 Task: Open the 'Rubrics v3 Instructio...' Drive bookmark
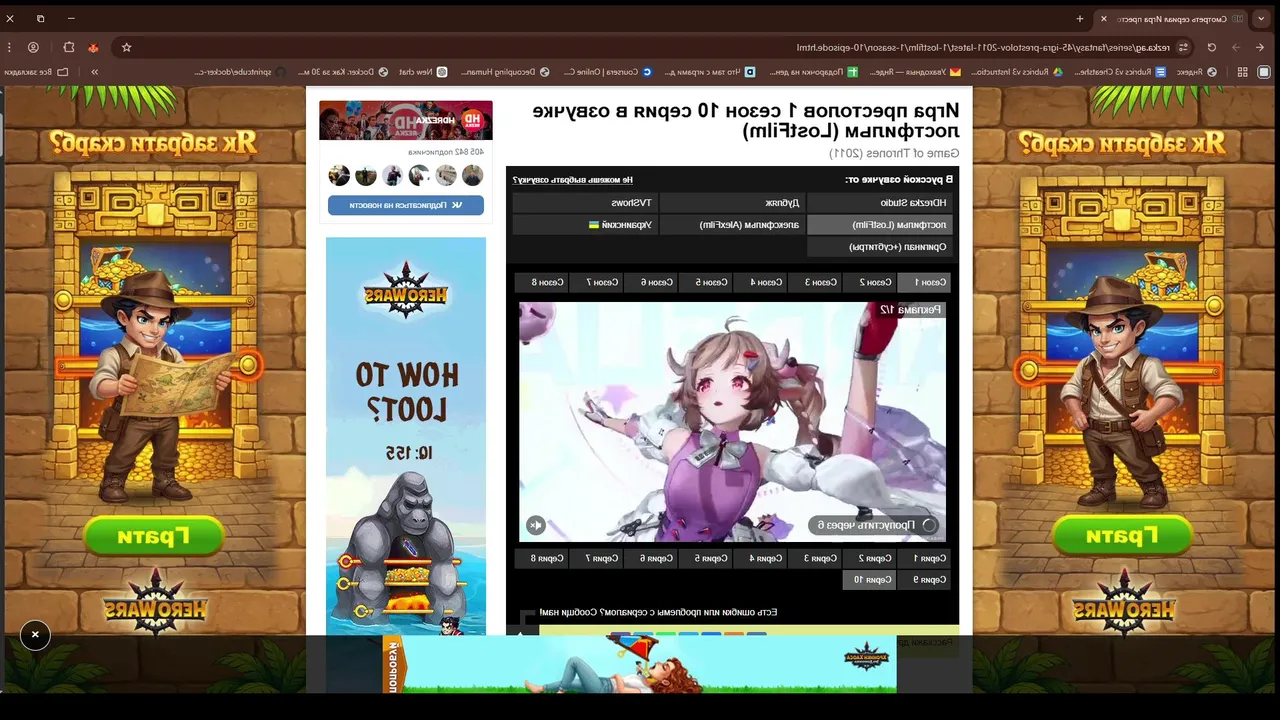point(1016,72)
